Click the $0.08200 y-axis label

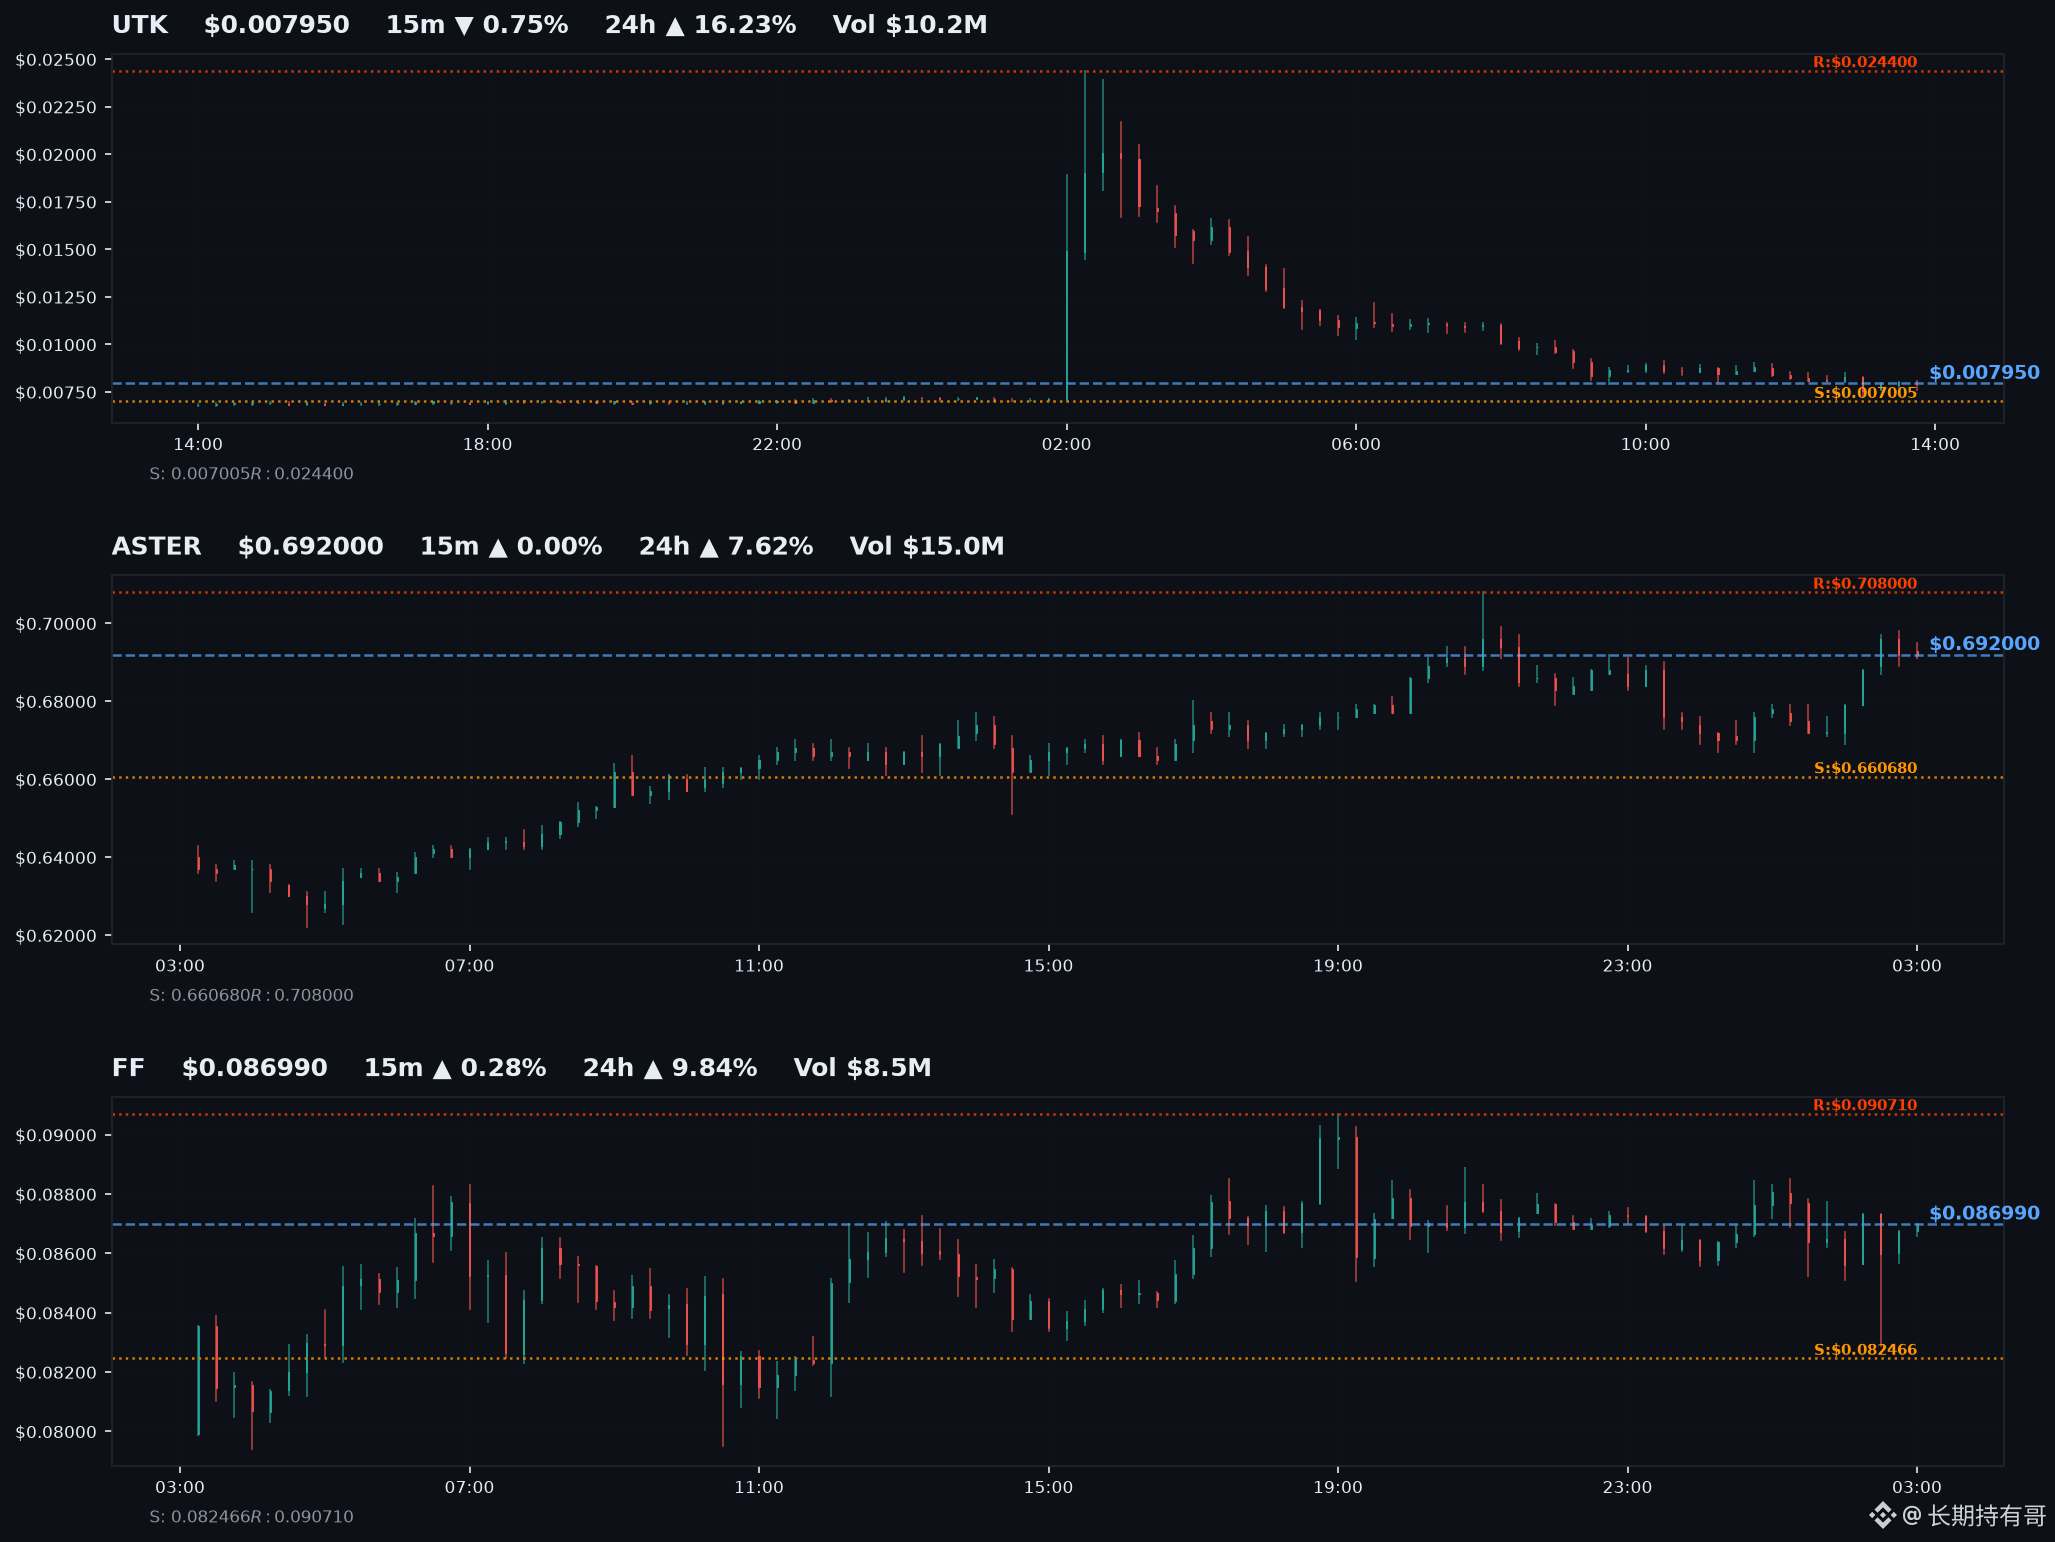tap(56, 1373)
